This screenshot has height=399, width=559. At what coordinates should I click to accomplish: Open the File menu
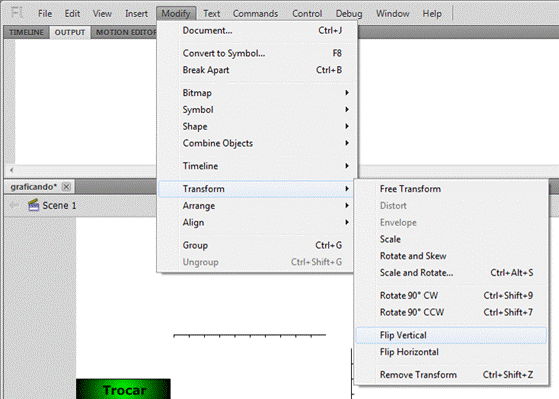(45, 14)
